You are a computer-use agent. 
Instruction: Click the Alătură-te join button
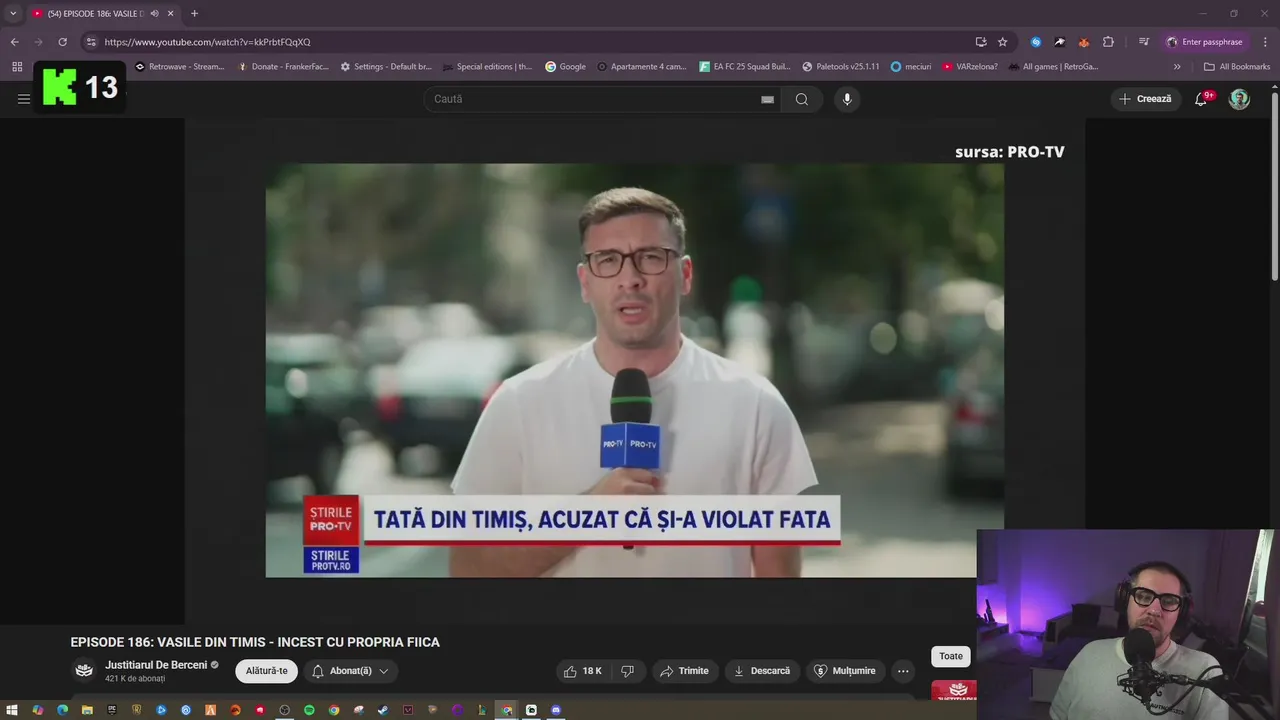tap(266, 671)
